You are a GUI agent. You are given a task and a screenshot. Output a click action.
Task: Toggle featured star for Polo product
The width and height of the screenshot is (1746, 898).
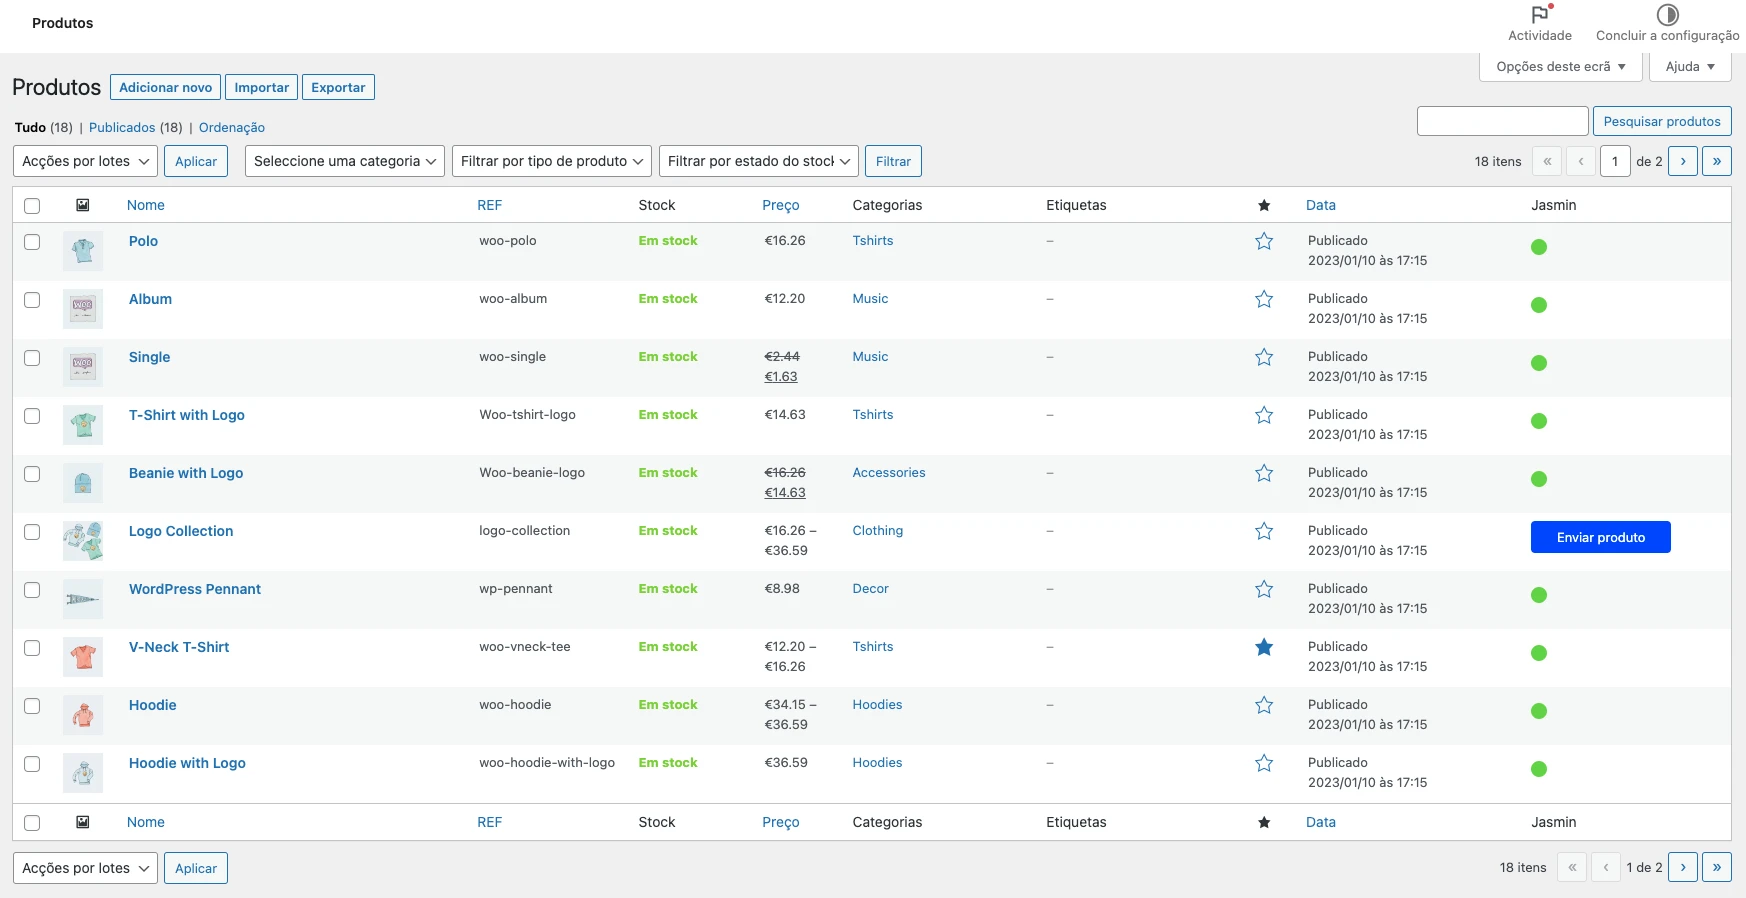point(1264,241)
